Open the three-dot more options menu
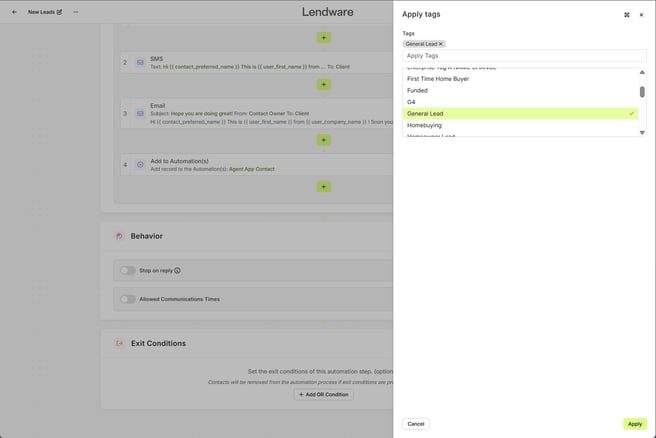 point(76,12)
